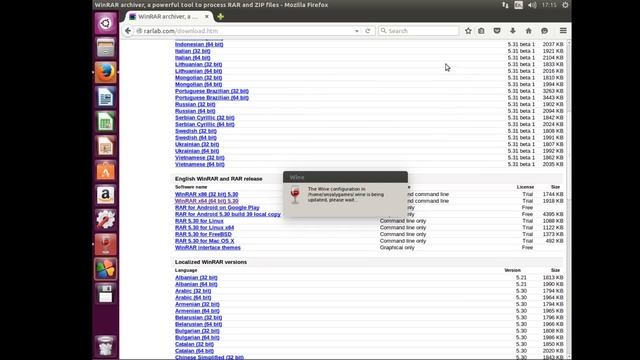This screenshot has height=360, width=640.
Task: Expand URL bar history dropdown
Action: click(357, 31)
